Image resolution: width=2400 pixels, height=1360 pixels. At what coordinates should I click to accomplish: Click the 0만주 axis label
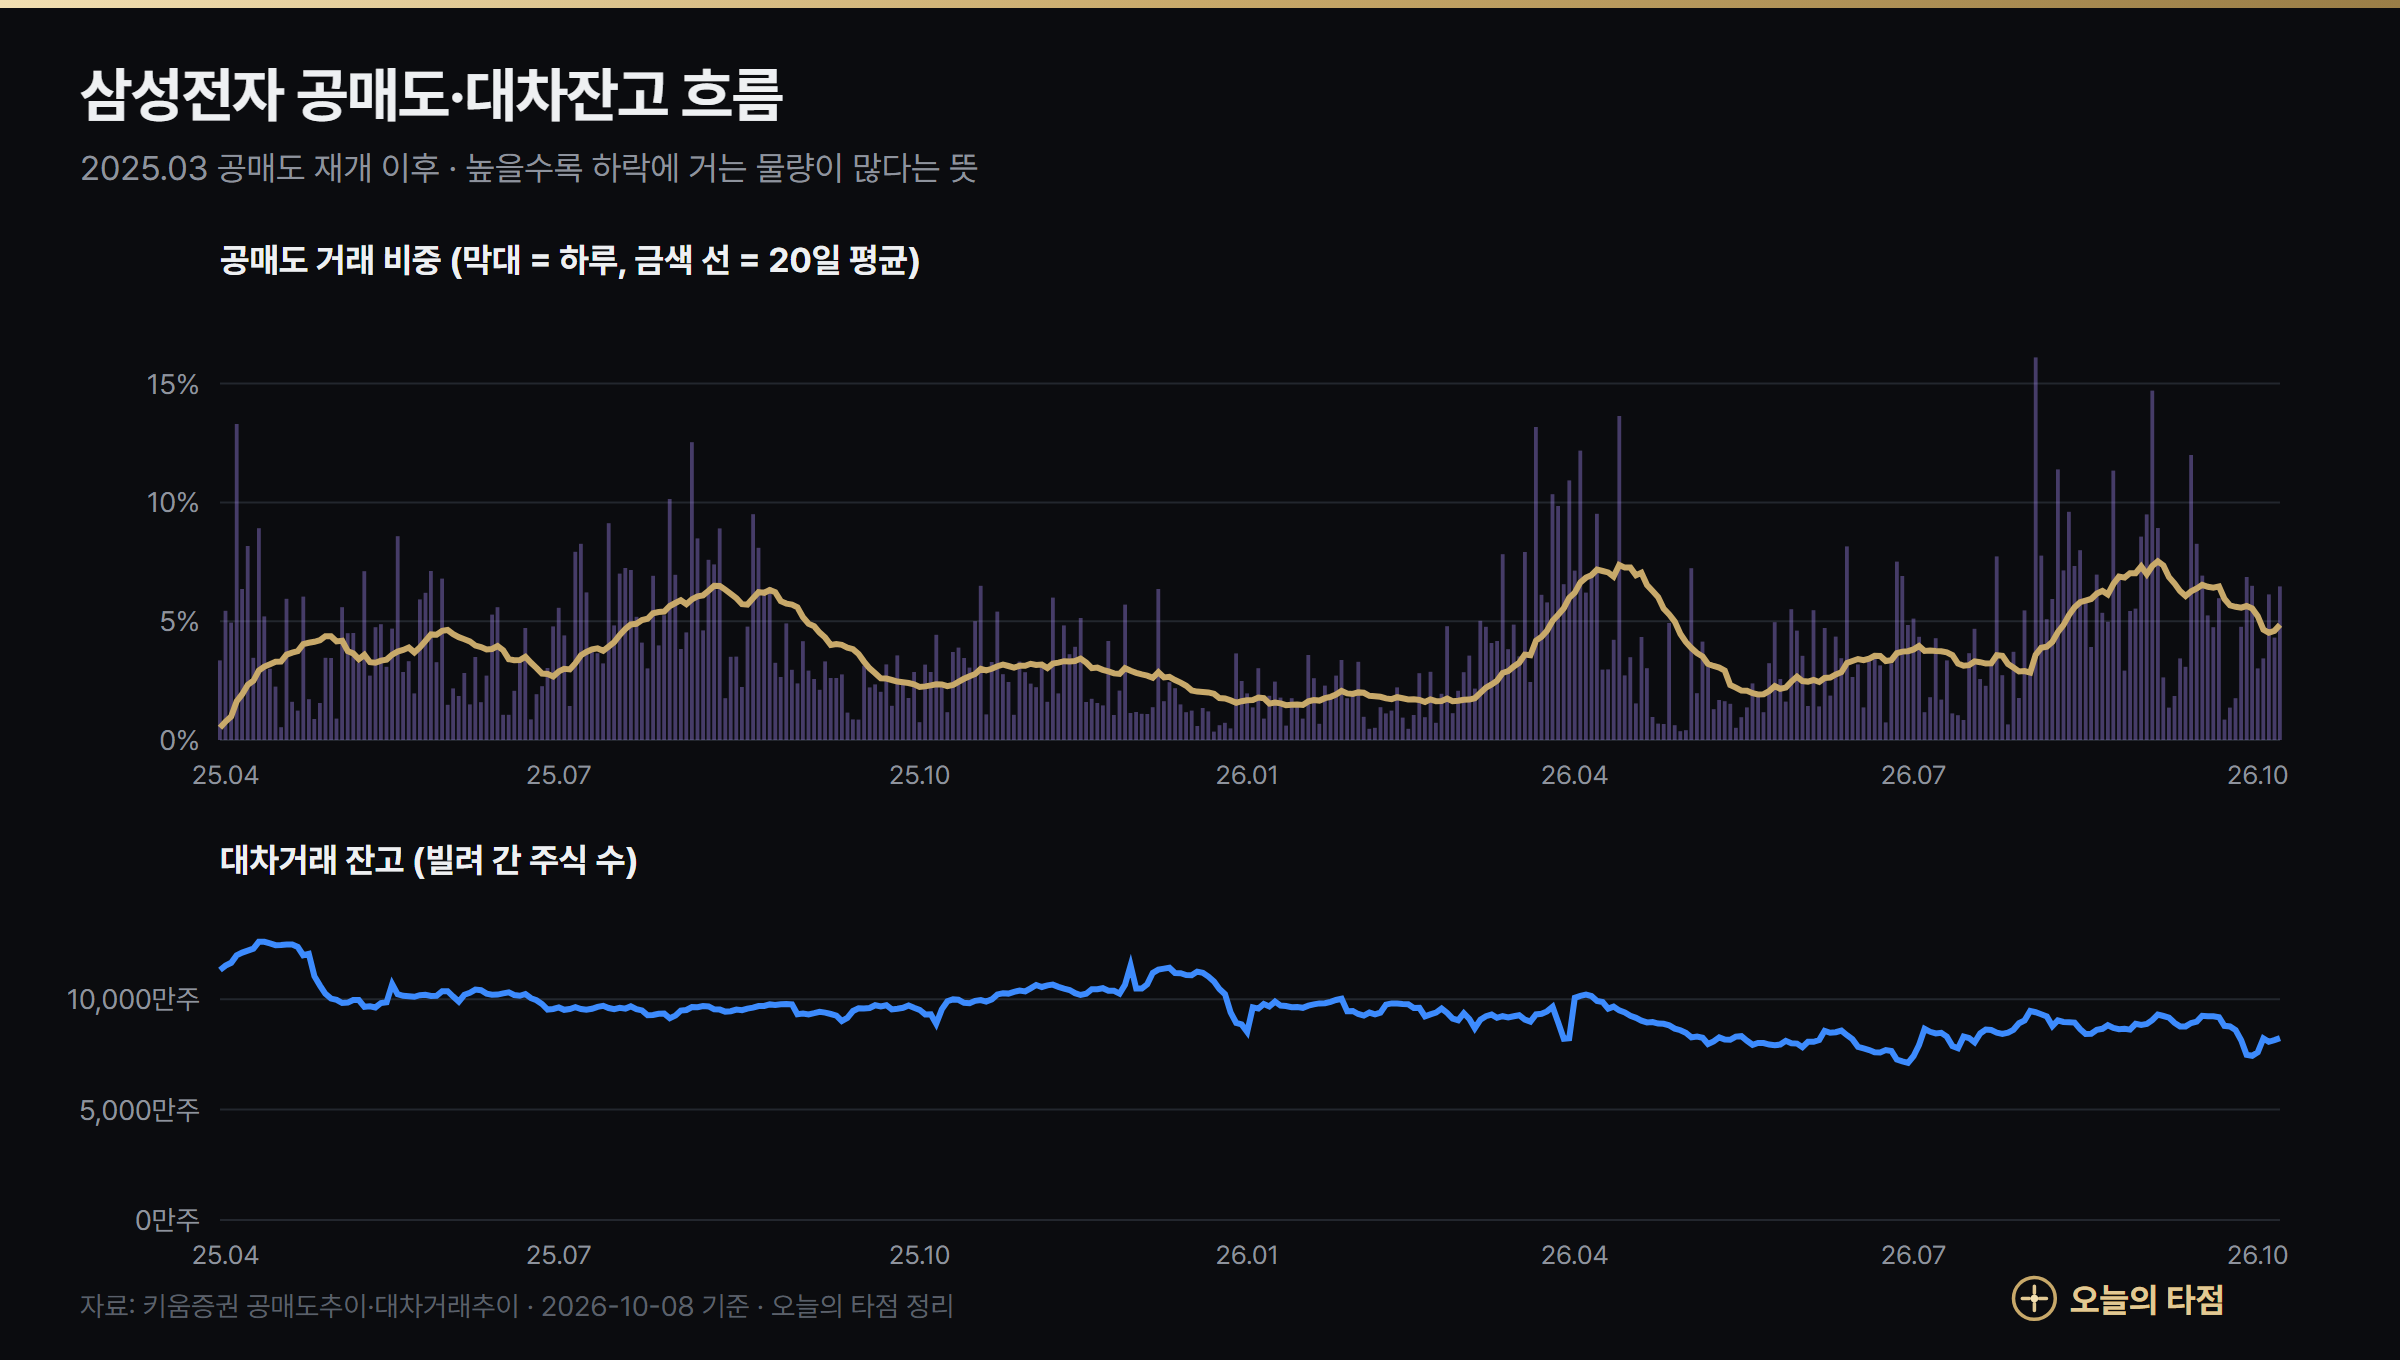click(x=167, y=1220)
